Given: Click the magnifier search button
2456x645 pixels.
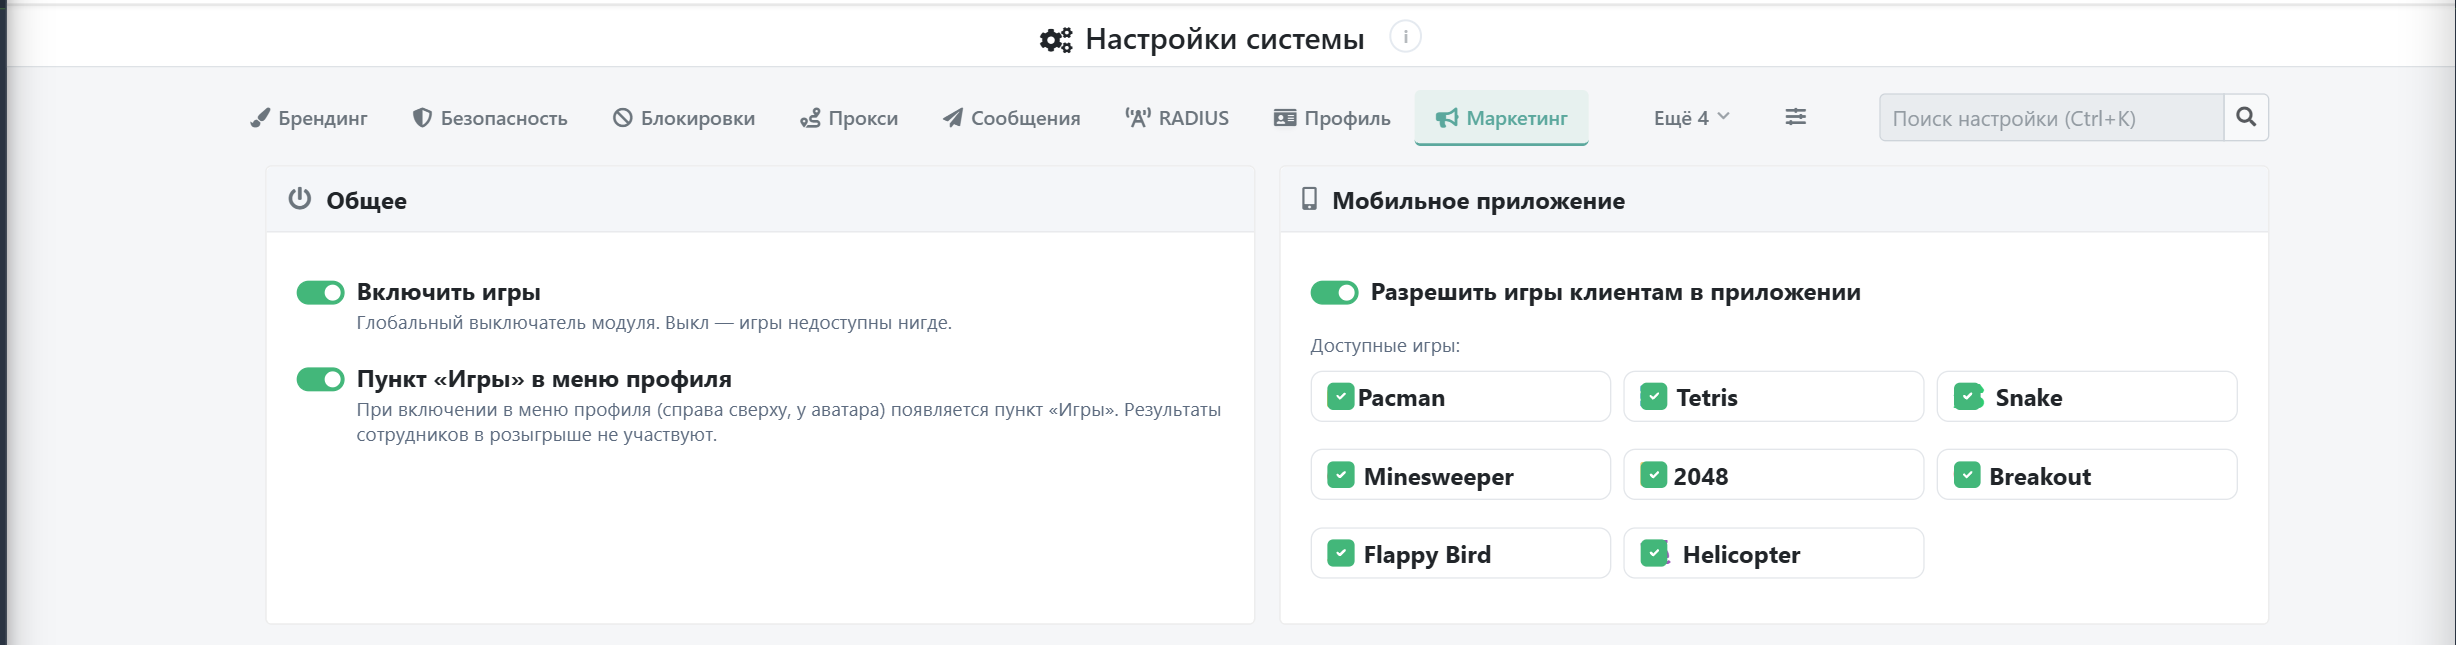Looking at the screenshot, I should click(2246, 118).
